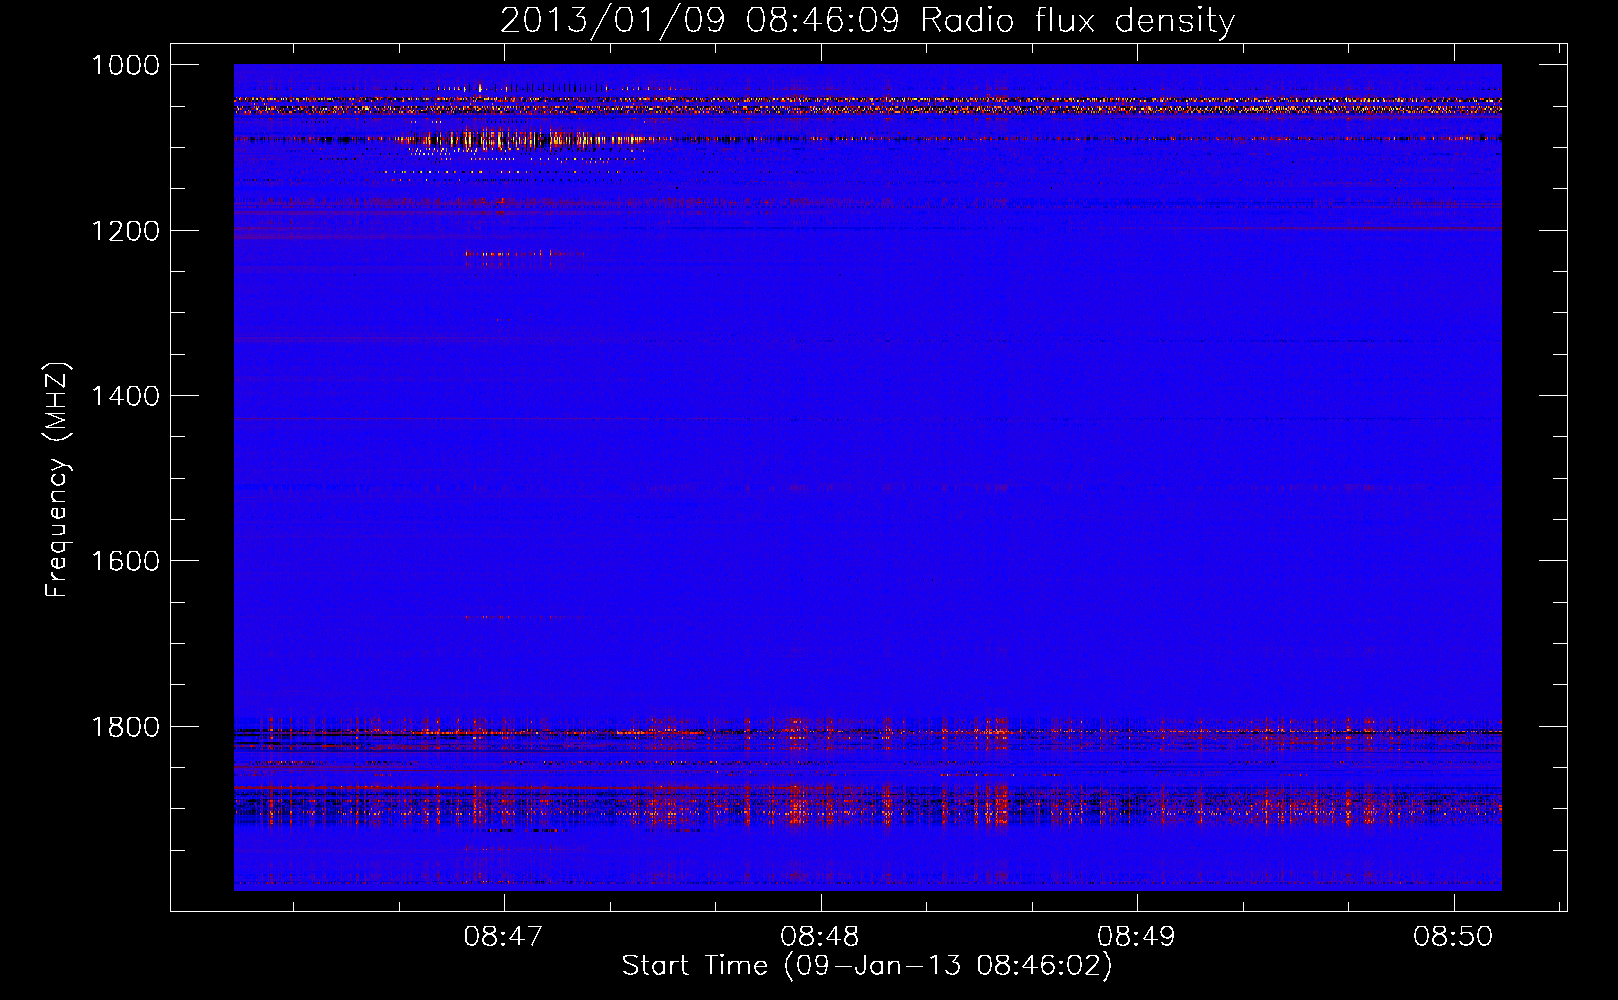
Task: Click the 1600 frequency tick label
Action: tap(125, 561)
